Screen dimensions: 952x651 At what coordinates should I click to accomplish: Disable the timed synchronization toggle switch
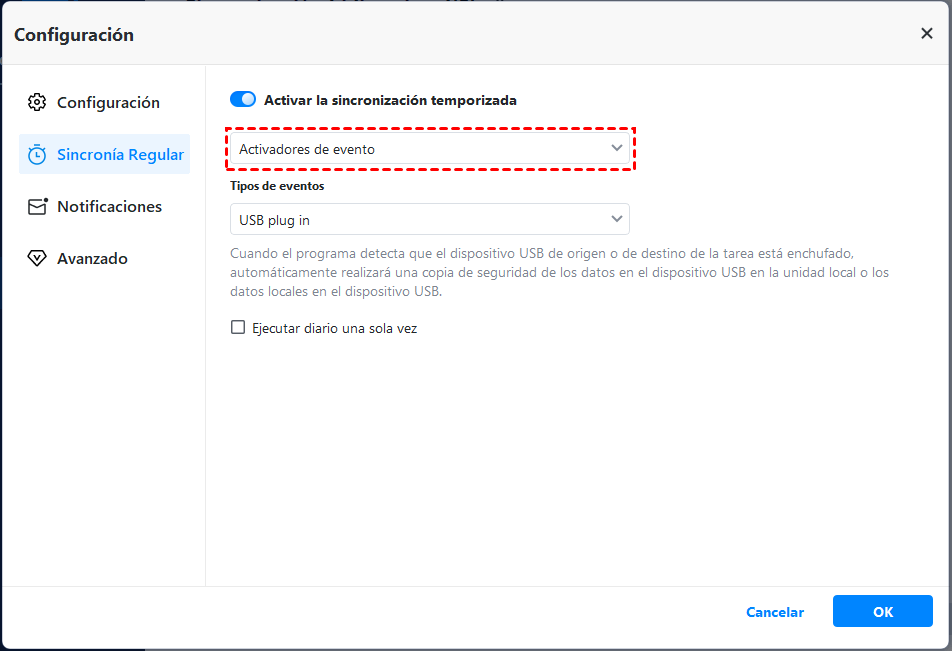point(243,100)
